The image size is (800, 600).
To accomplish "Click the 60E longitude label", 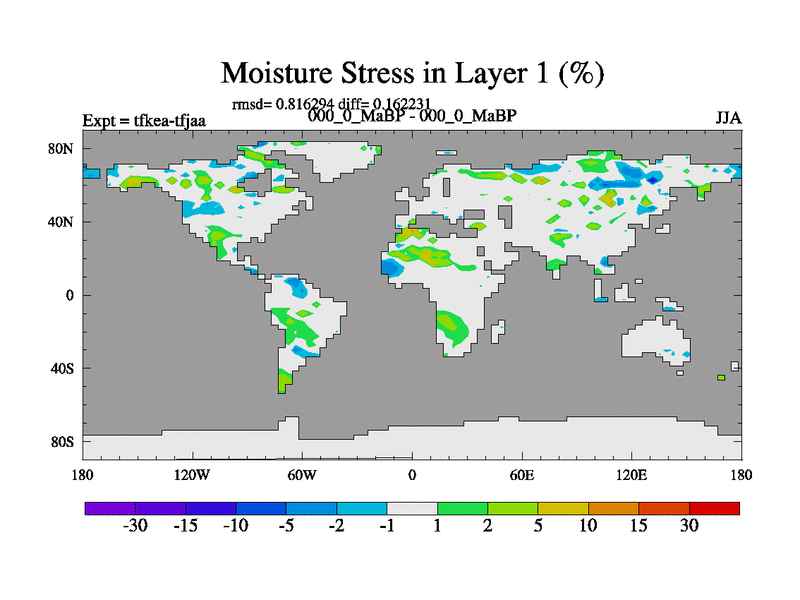I will tap(522, 476).
